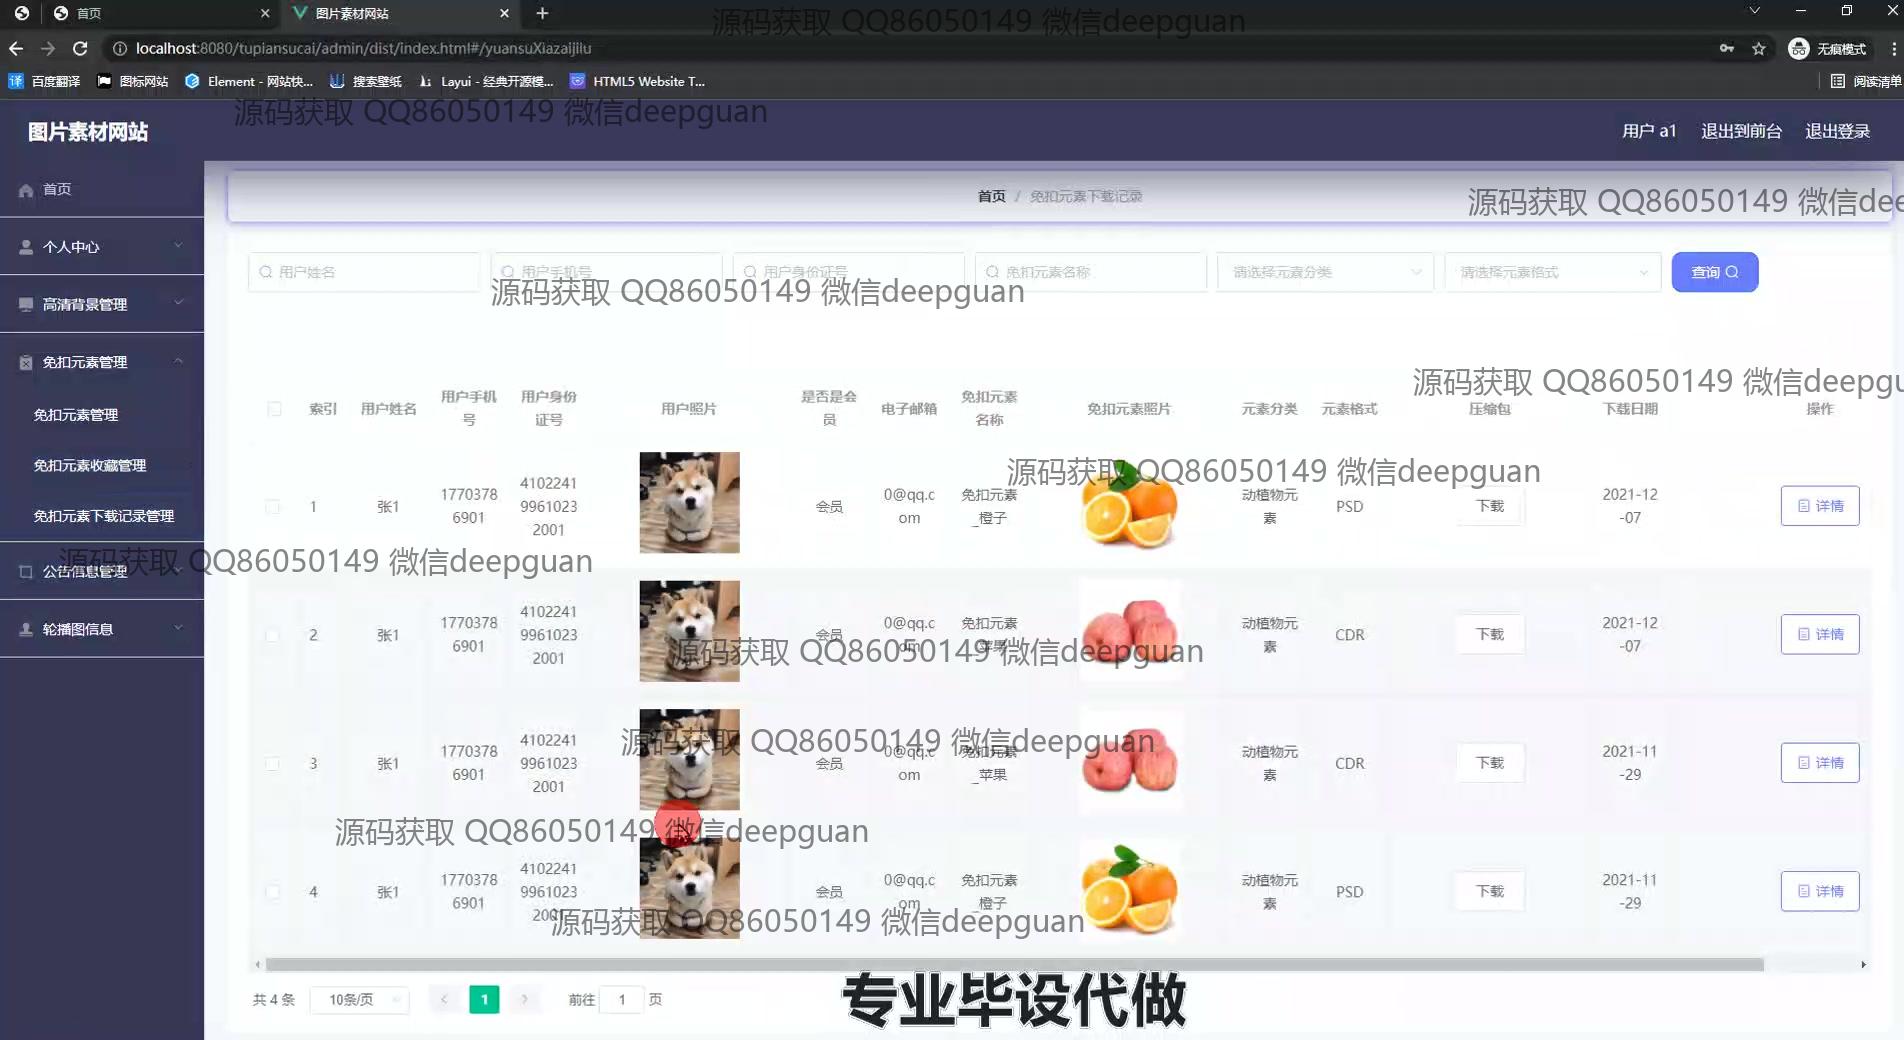
Task: Check the checkbox for row 1
Action: (272, 507)
